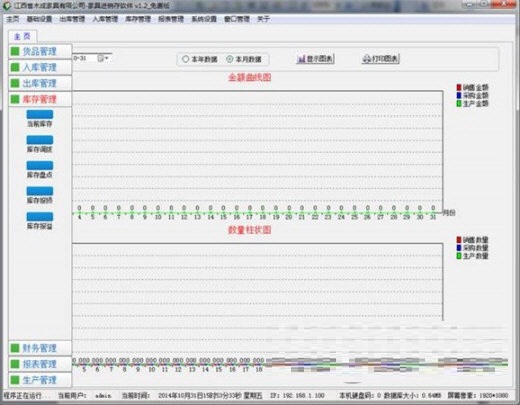This screenshot has height=405, width=520.
Task: Click the red 销售金额 legend swatch
Action: [x=459, y=88]
